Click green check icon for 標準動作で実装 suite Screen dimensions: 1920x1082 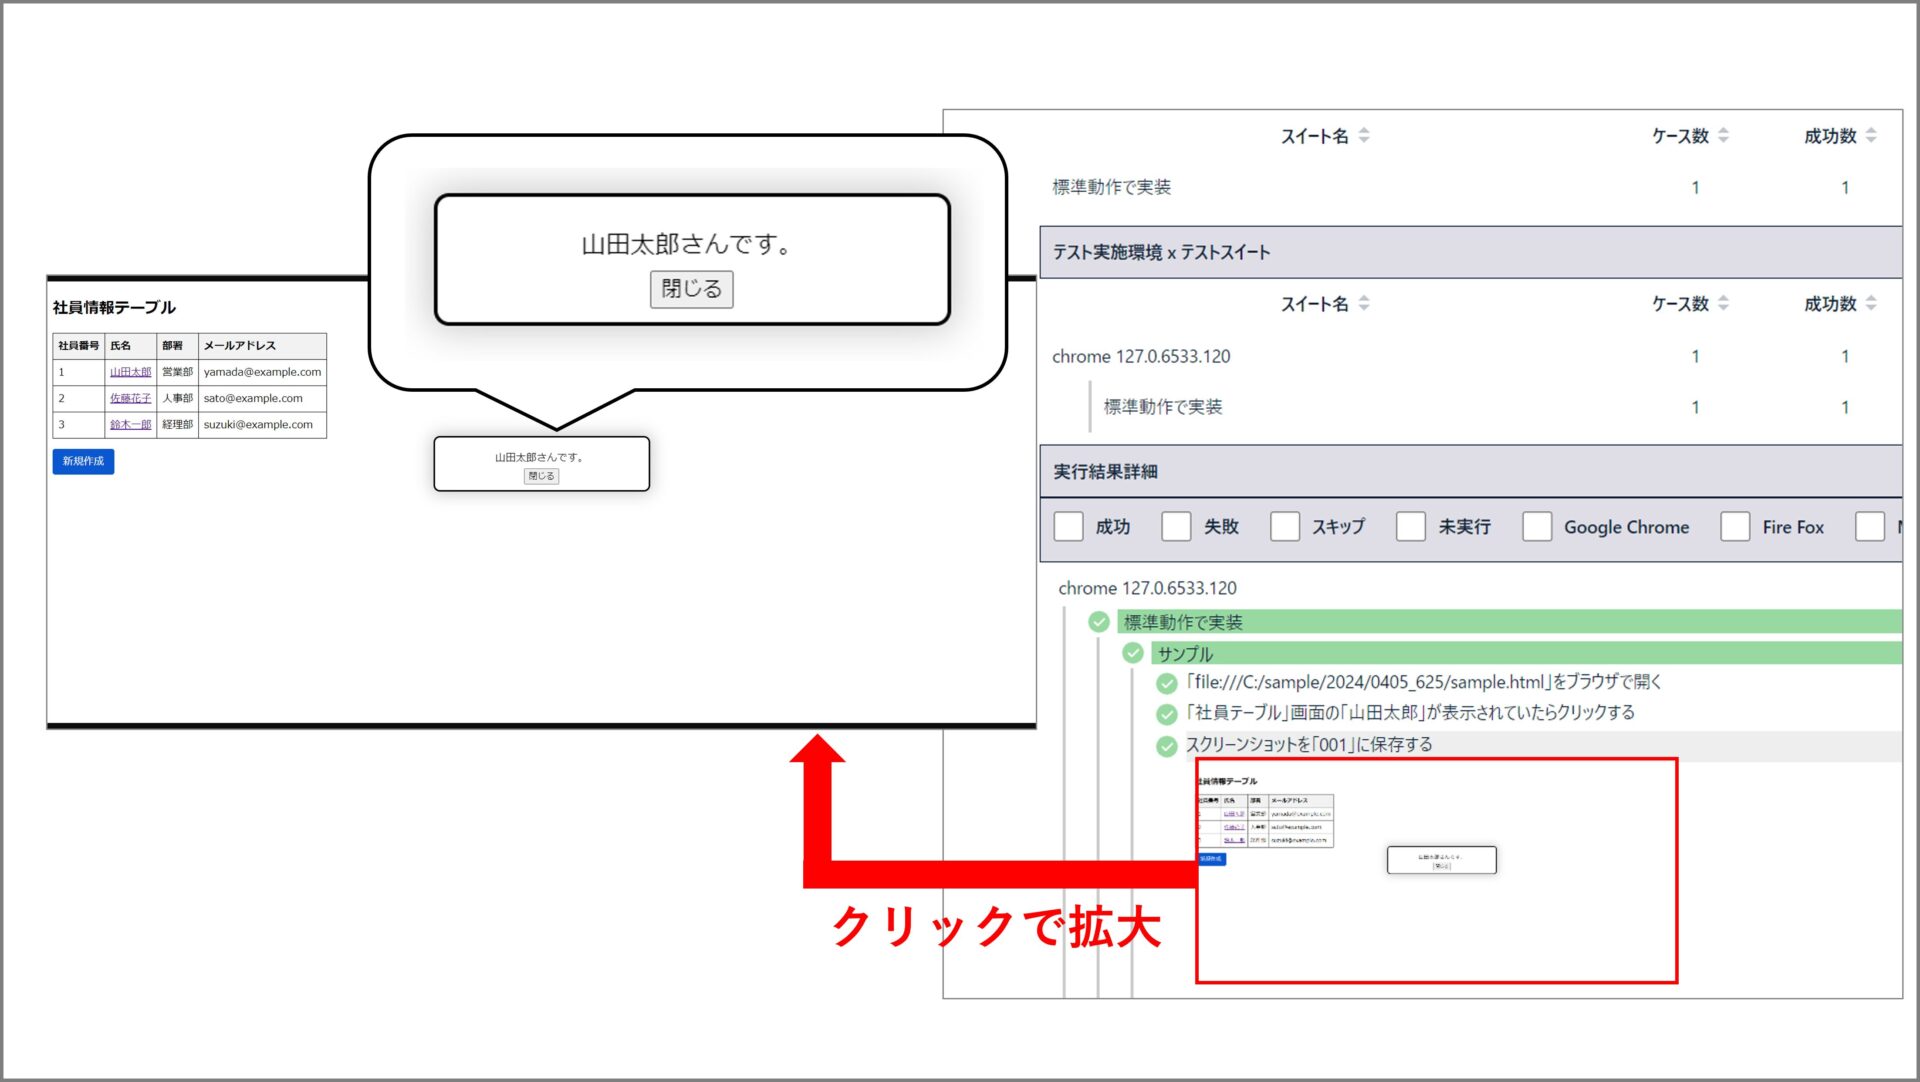point(1099,622)
